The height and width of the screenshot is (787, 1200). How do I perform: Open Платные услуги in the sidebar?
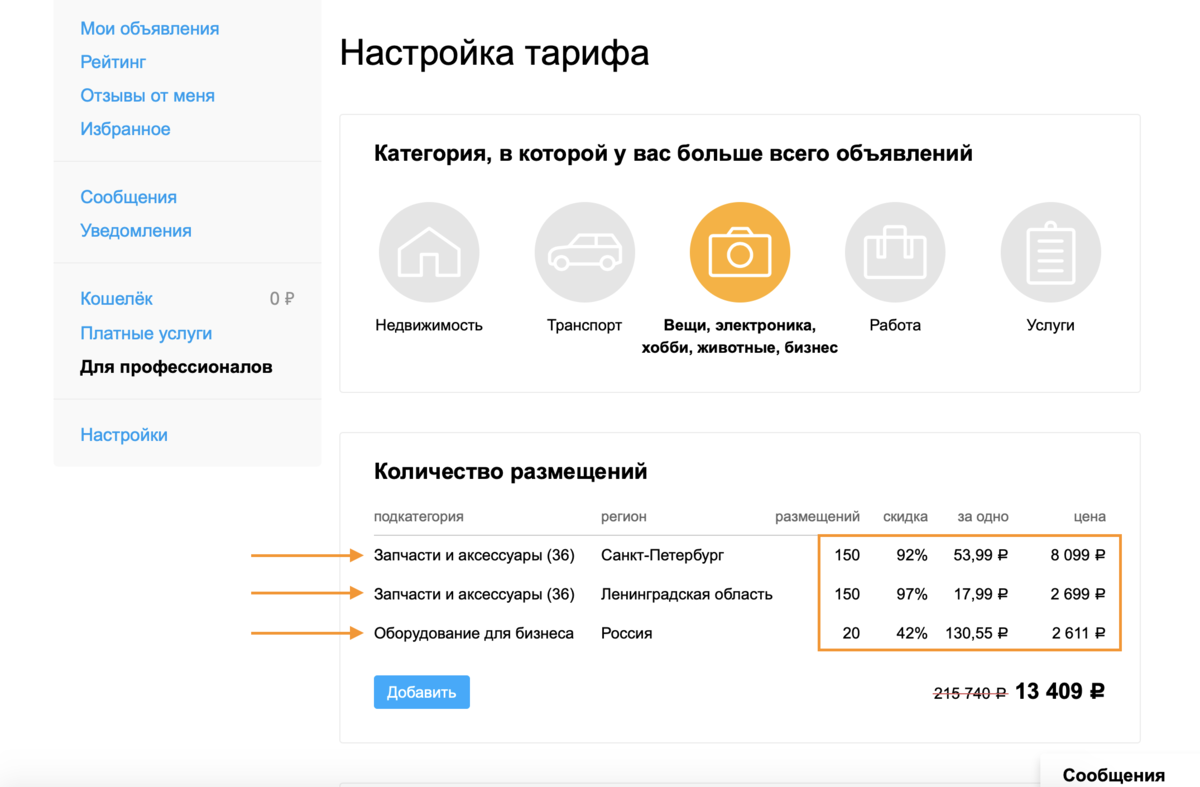[146, 333]
